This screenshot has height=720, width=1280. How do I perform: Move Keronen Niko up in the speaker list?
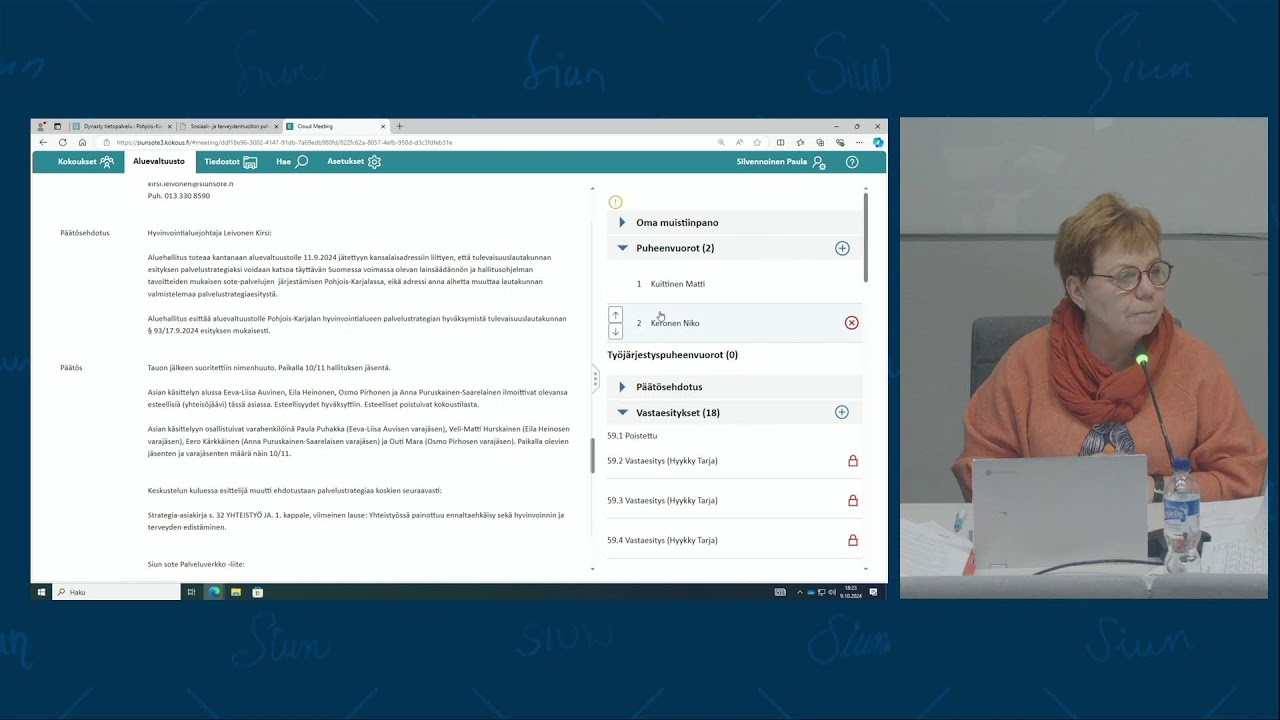(616, 315)
